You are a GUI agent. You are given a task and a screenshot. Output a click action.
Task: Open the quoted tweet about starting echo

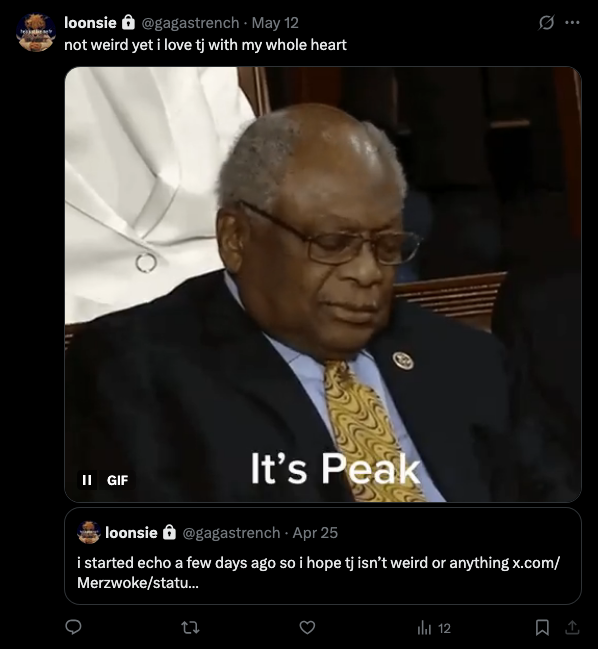click(323, 556)
